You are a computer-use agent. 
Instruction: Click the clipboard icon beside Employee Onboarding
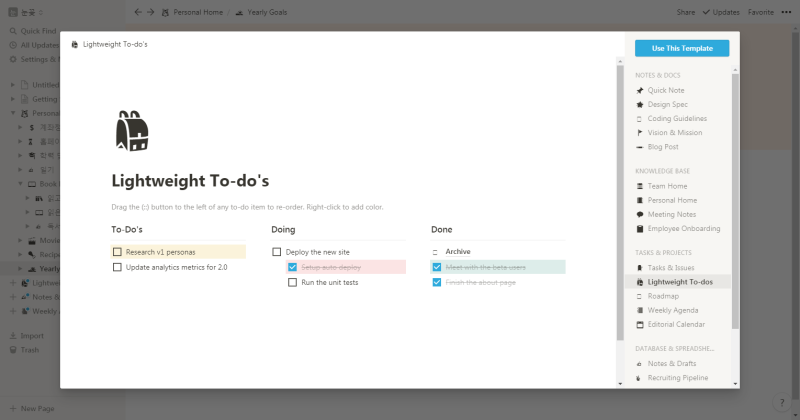640,229
